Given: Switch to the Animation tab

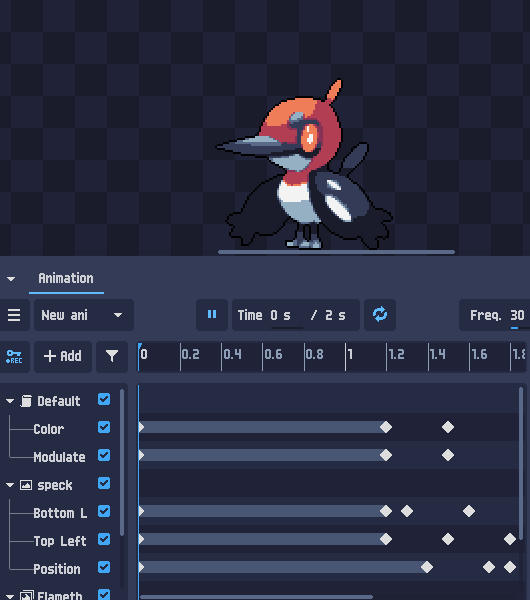Looking at the screenshot, I should (66, 279).
